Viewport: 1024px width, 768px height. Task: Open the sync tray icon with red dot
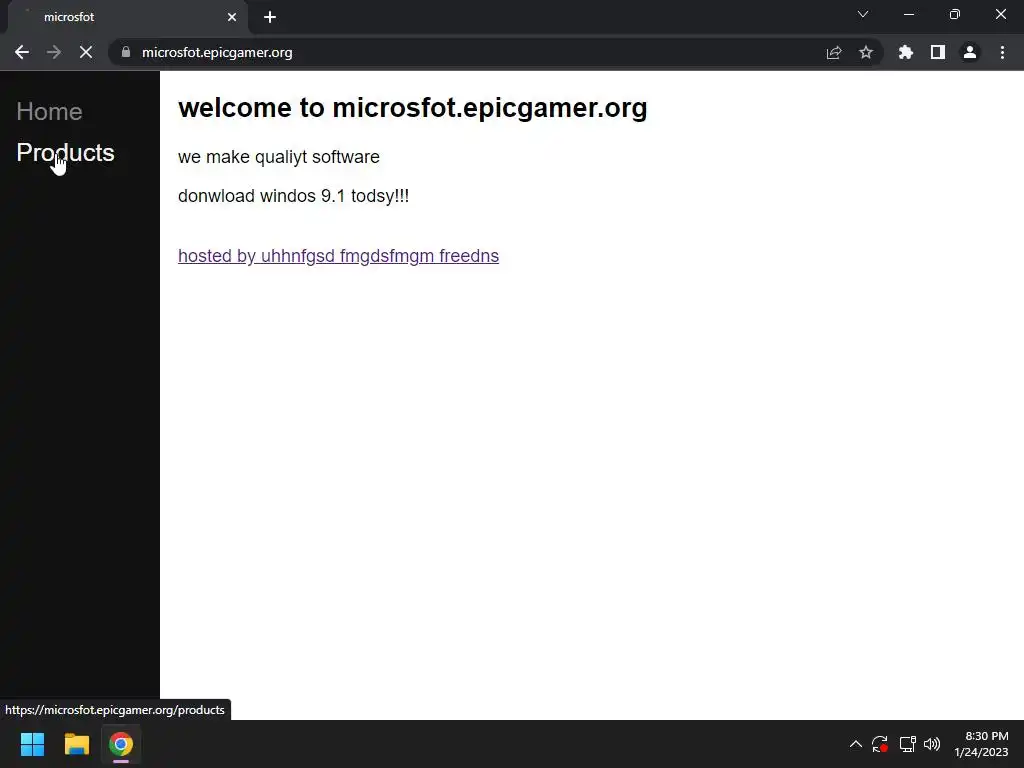tap(880, 744)
